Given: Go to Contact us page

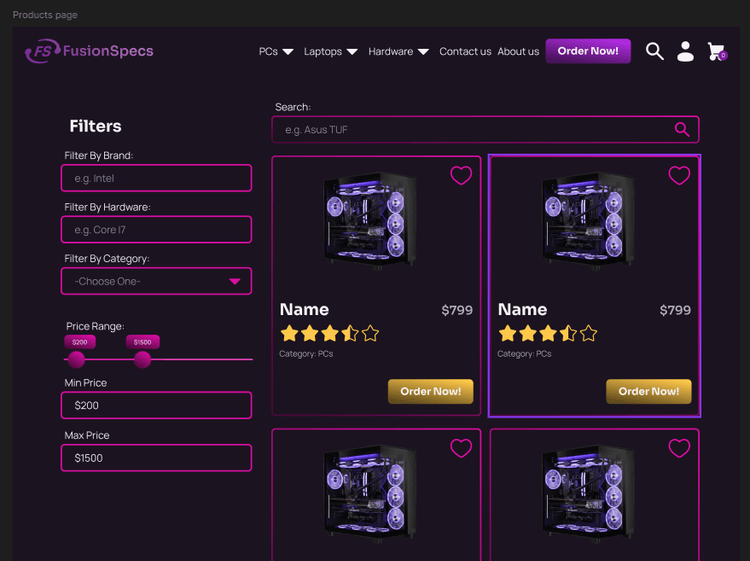Looking at the screenshot, I should point(465,51).
